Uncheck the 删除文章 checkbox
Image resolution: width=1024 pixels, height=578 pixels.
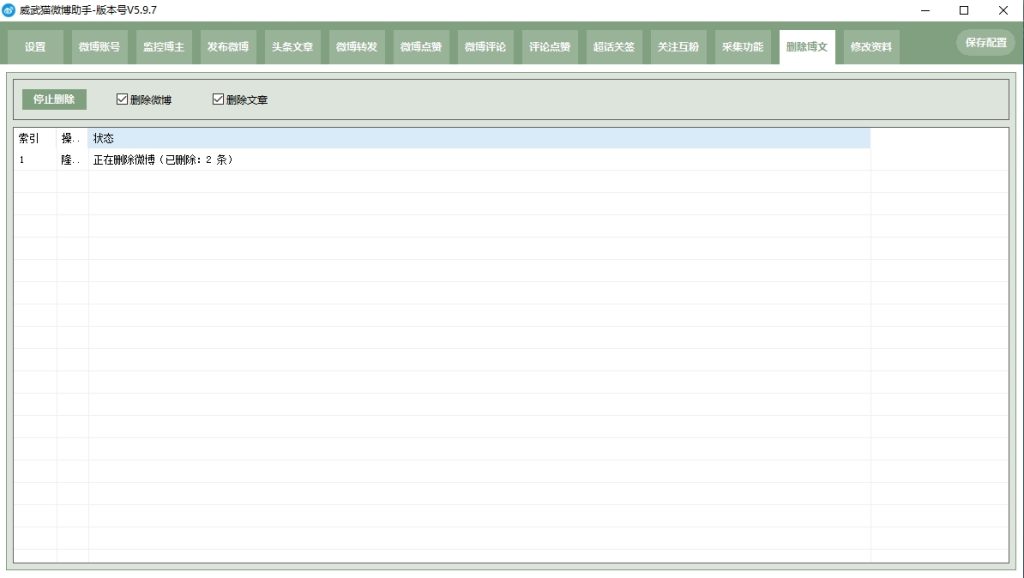[218, 100]
